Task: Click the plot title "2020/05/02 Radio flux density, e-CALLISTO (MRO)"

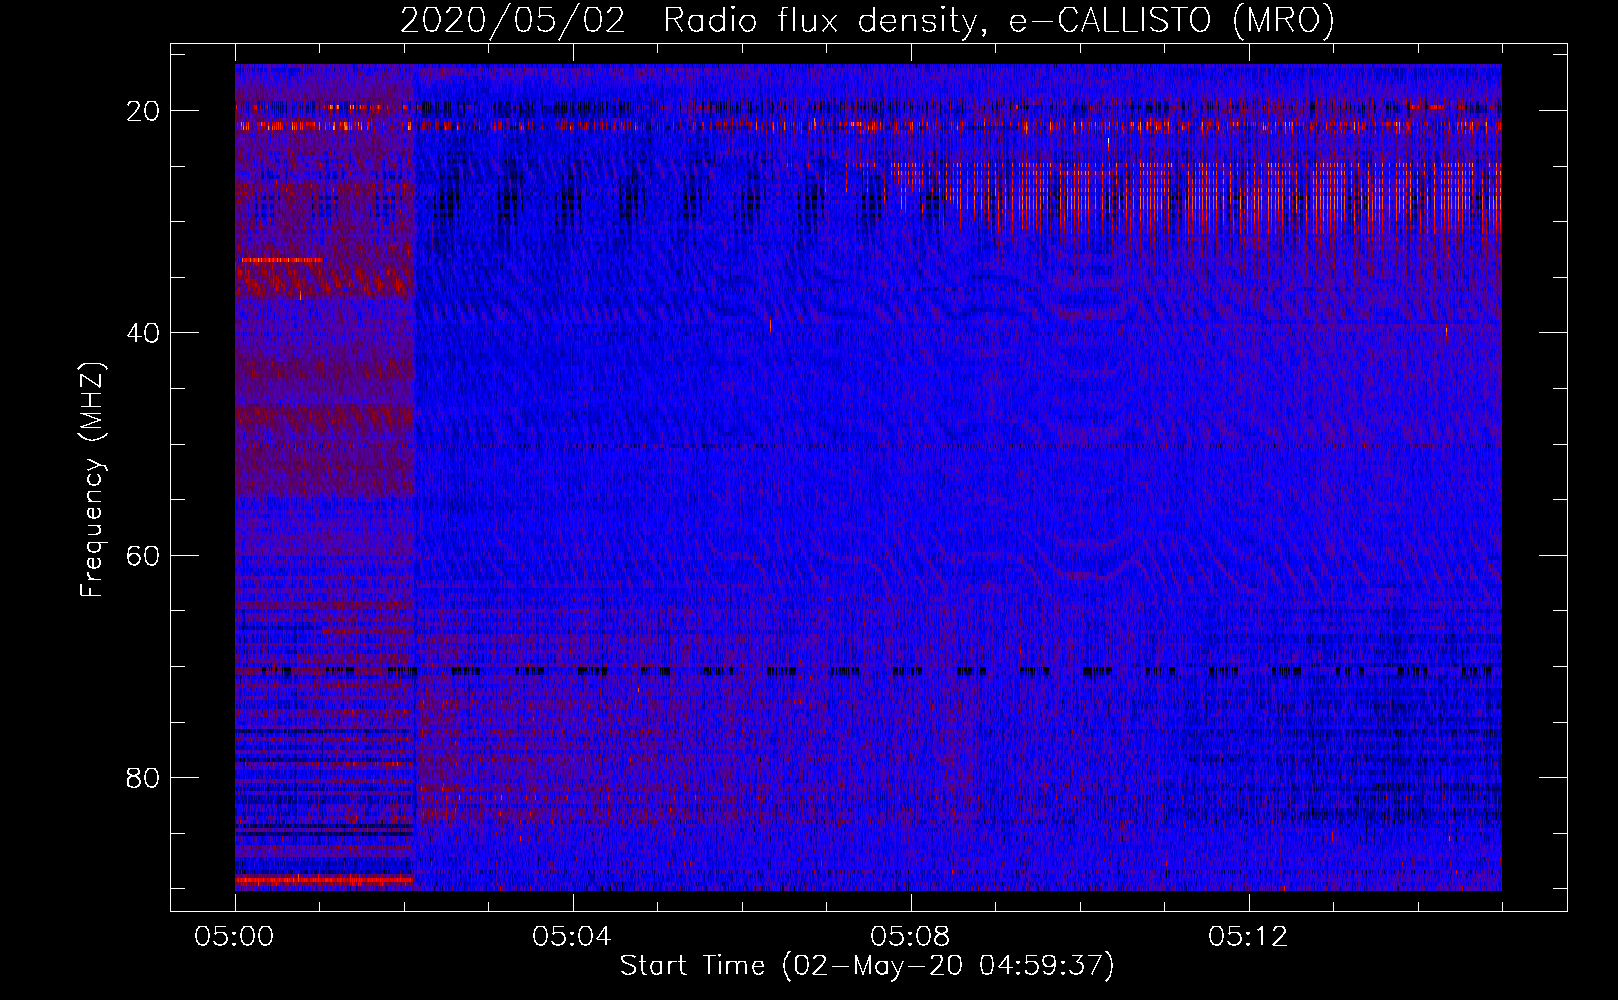Action: 867,20
